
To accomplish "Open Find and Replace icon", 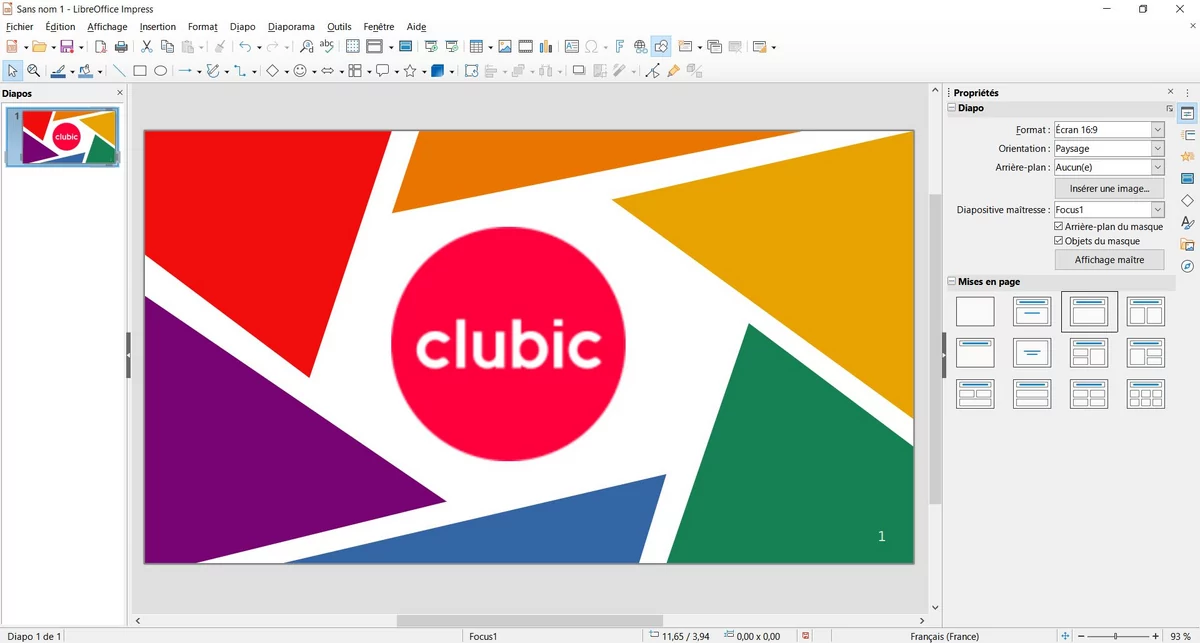I will click(306, 47).
